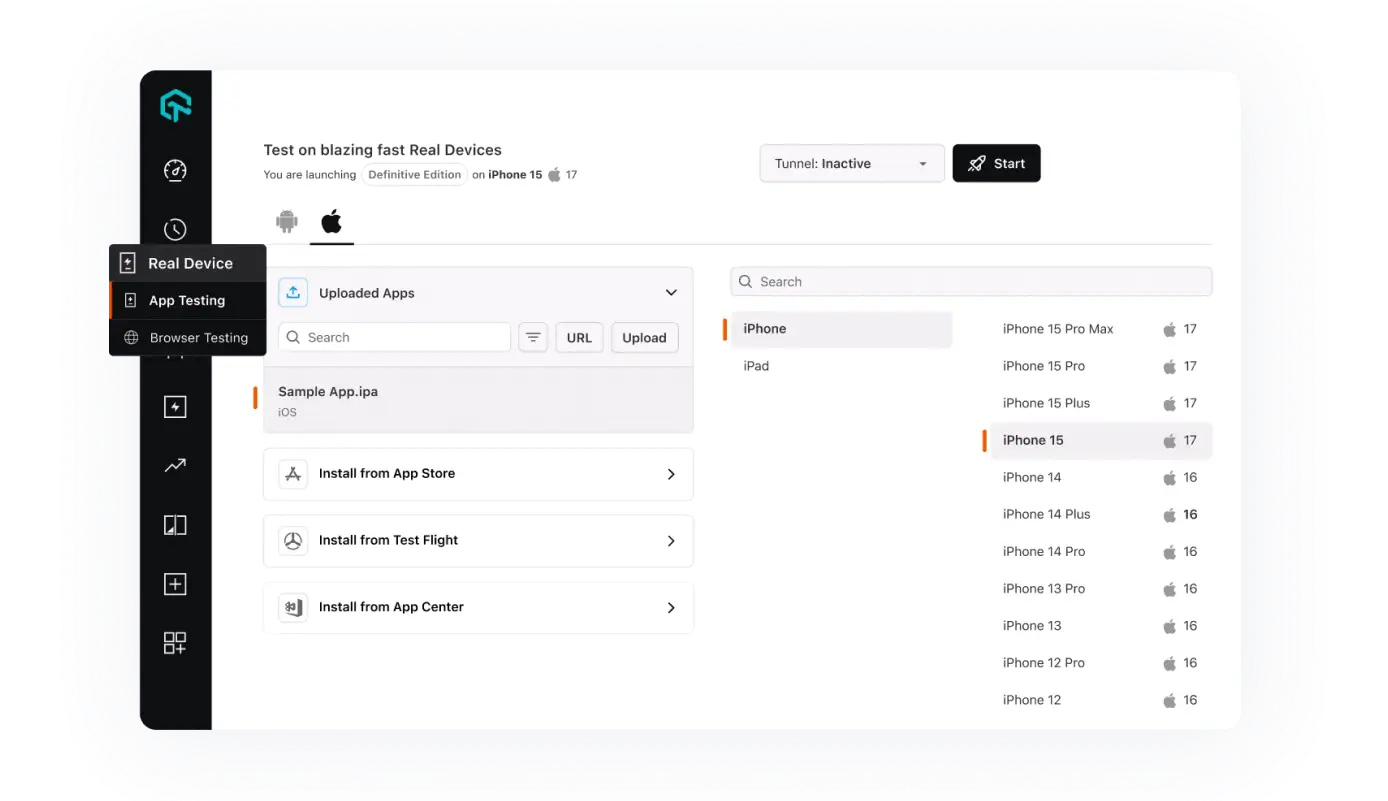The height and width of the screenshot is (801, 1388).
Task: Expand Install from Test Flight
Action: 478,541
